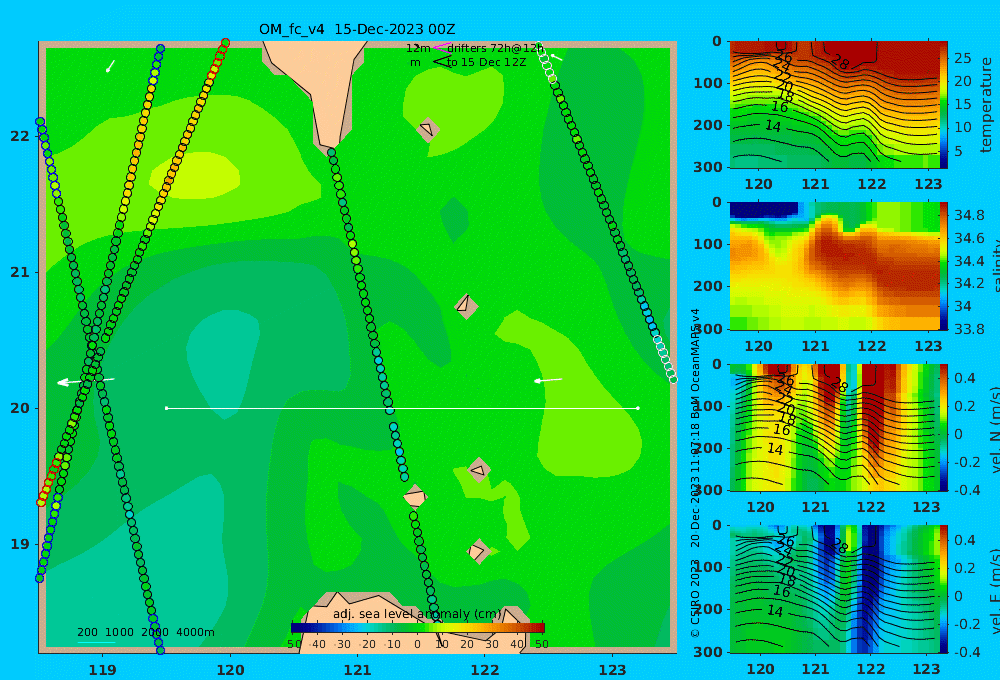
Task: Click the white transect line along 20N
Action: tap(402, 408)
